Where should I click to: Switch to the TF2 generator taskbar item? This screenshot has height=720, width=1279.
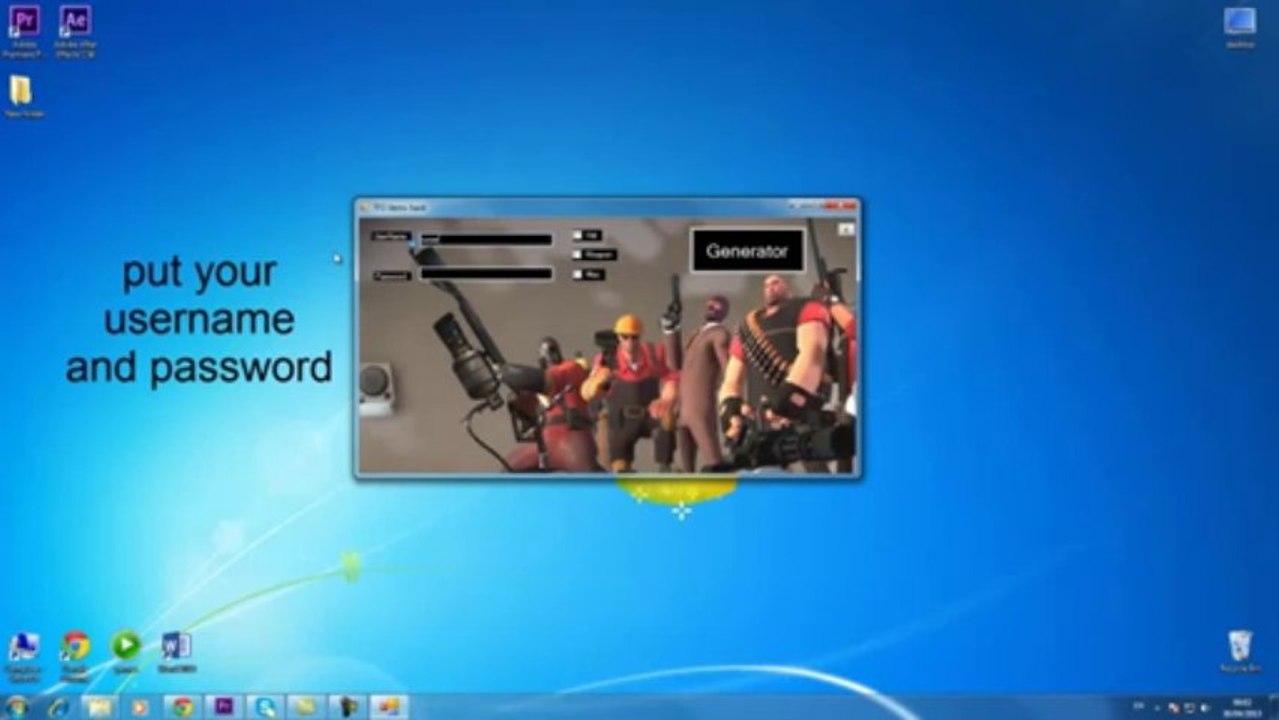pos(348,707)
